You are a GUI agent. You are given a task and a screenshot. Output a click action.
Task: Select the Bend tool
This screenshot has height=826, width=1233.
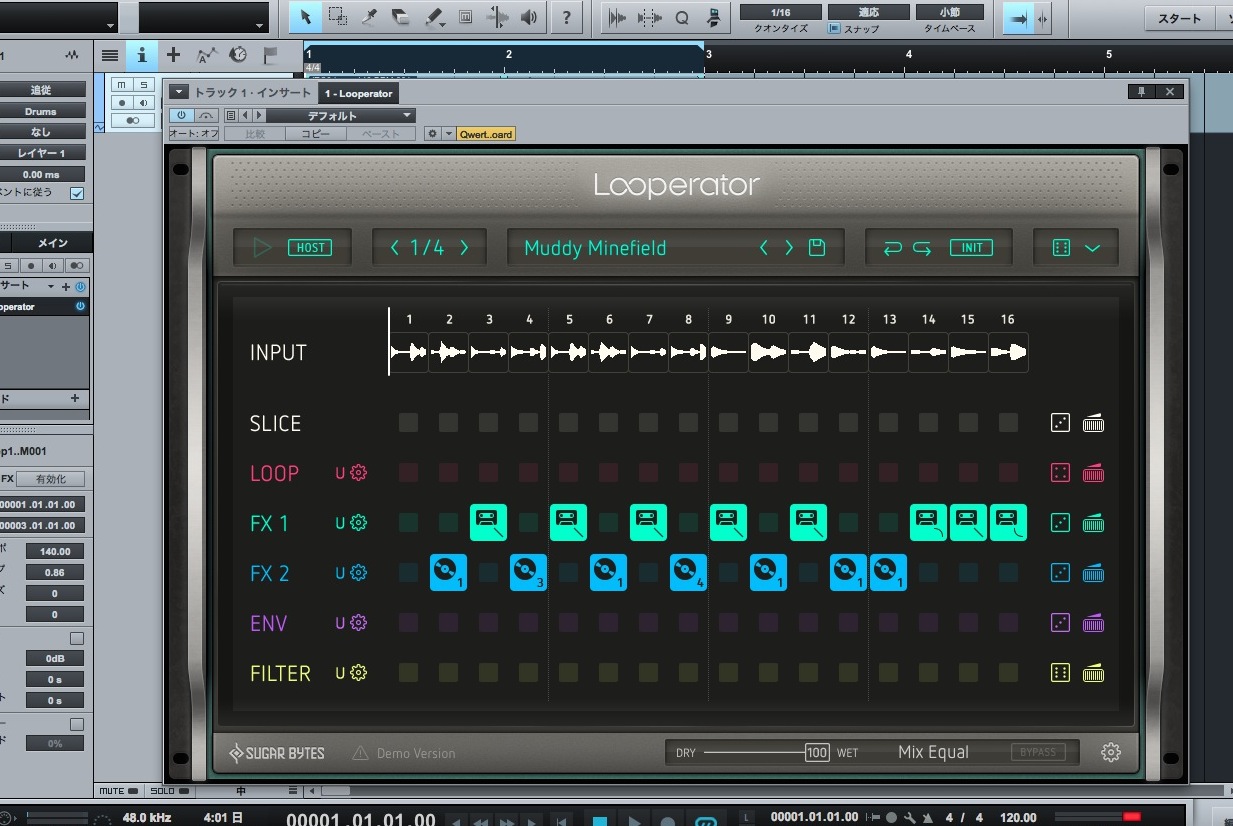(x=497, y=17)
